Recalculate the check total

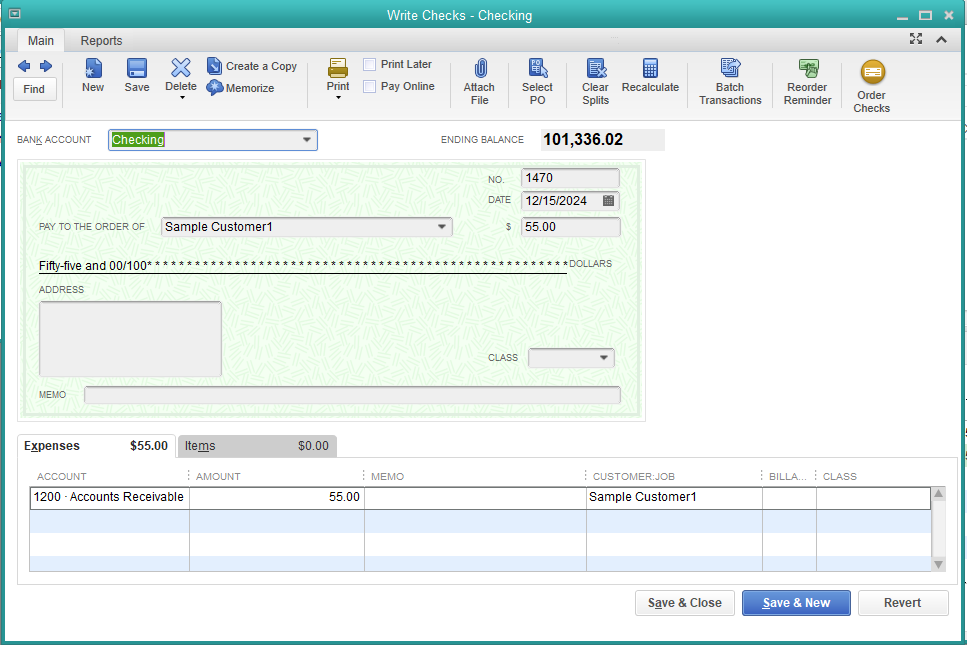point(650,75)
